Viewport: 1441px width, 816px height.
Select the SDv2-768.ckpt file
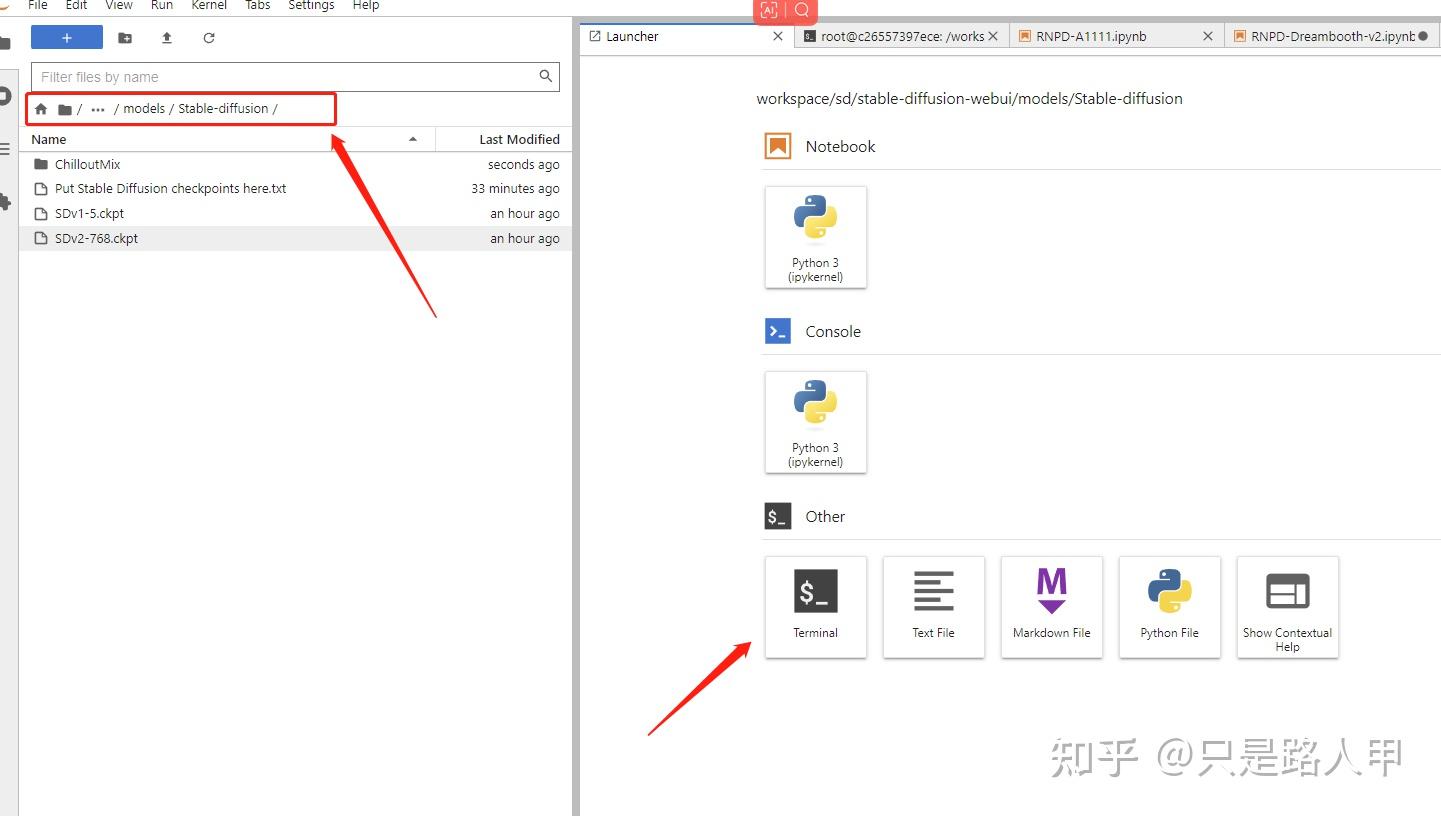coord(295,238)
